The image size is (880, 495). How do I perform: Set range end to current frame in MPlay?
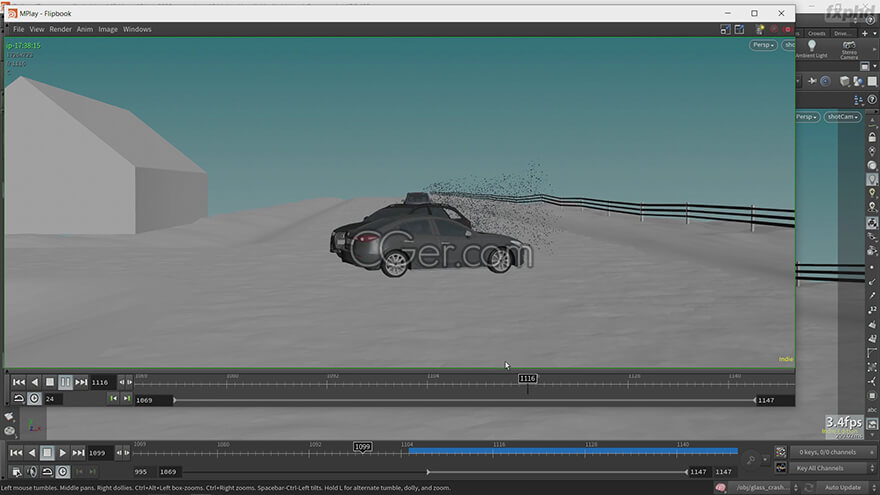pyautogui.click(x=127, y=398)
